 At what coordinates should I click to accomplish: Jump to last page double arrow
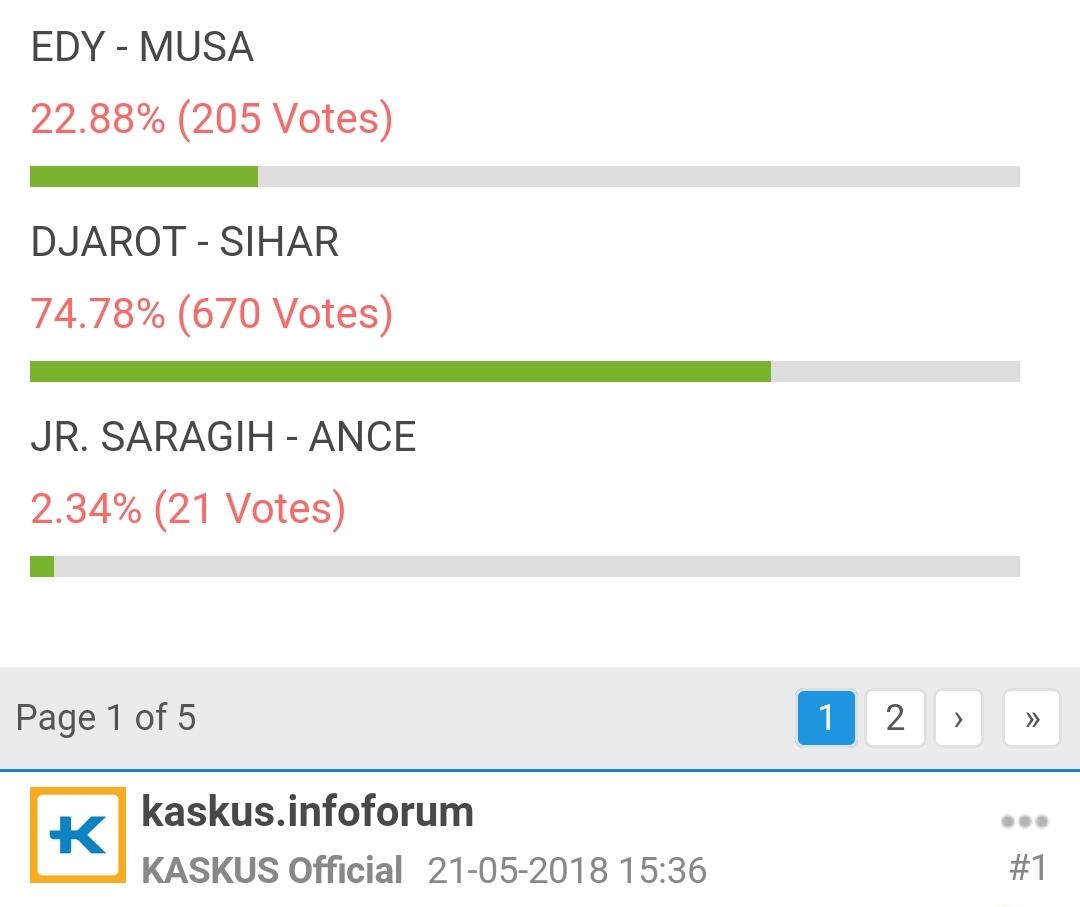(1032, 718)
